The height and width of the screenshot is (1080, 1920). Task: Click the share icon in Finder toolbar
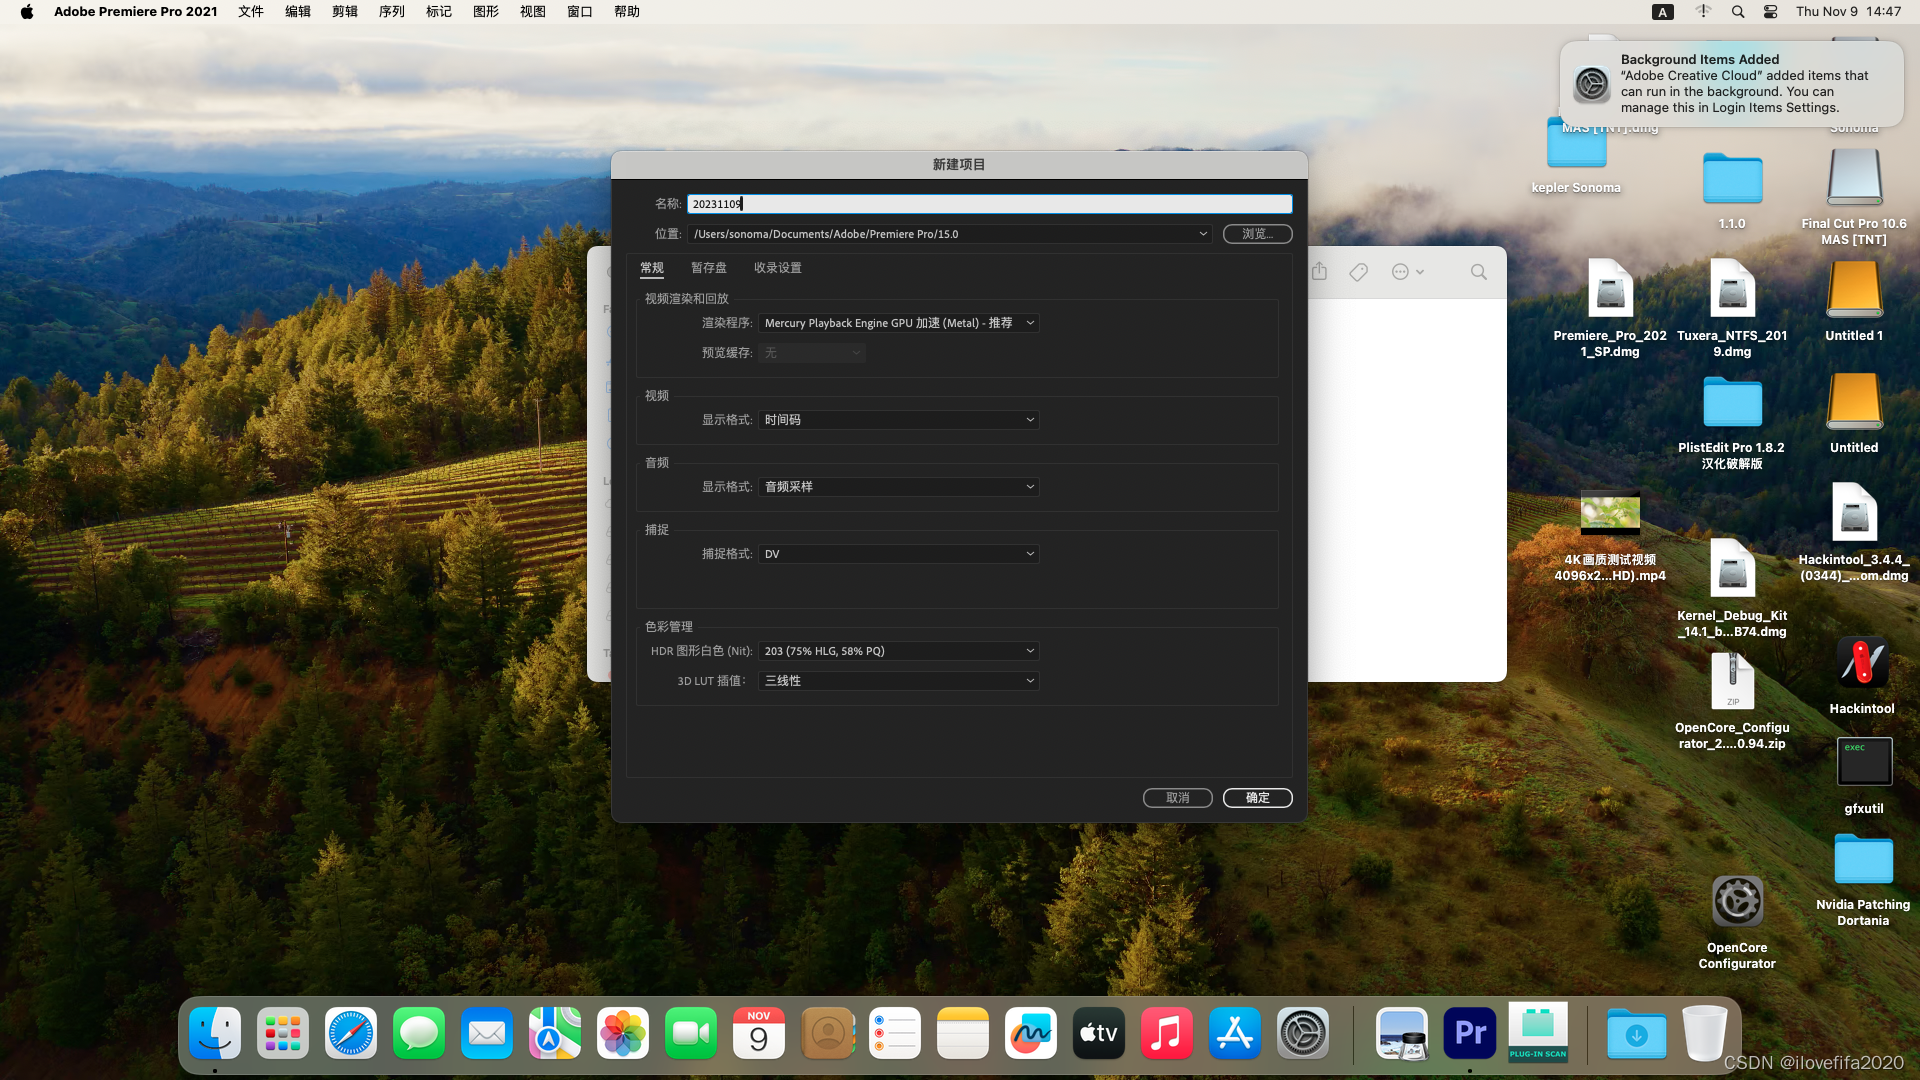(1319, 272)
